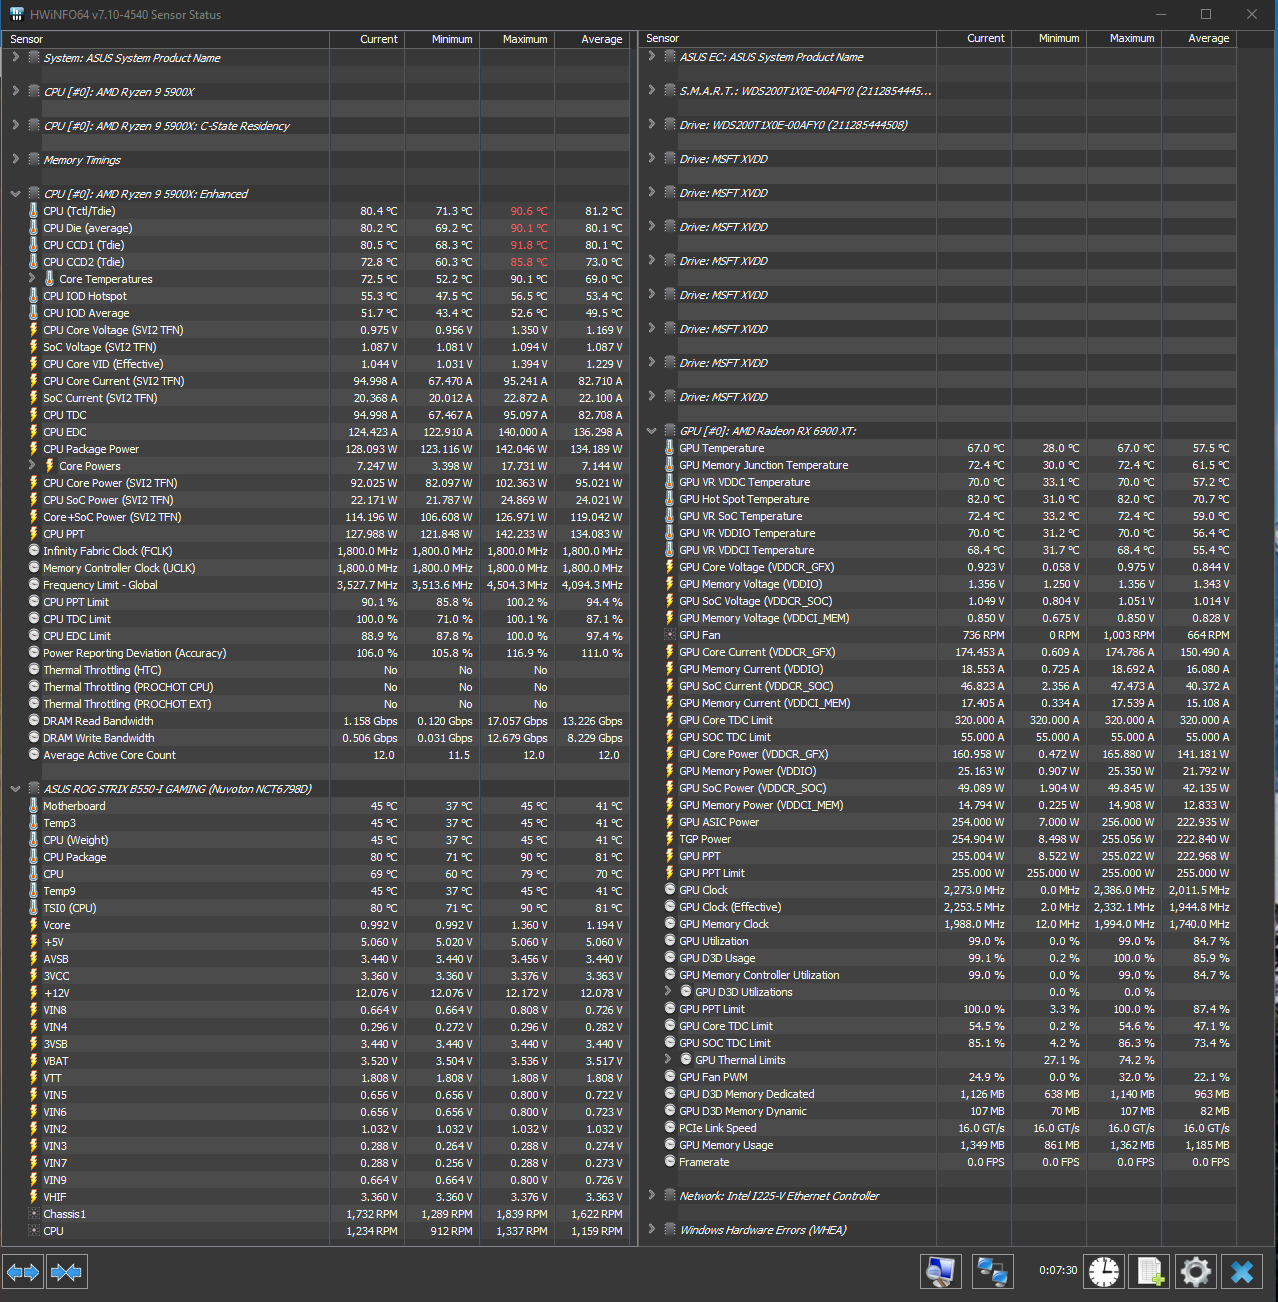Screen dimensions: 1278x1302
Task: Click thermometer icon beside Motherboard
Action: pos(34,806)
